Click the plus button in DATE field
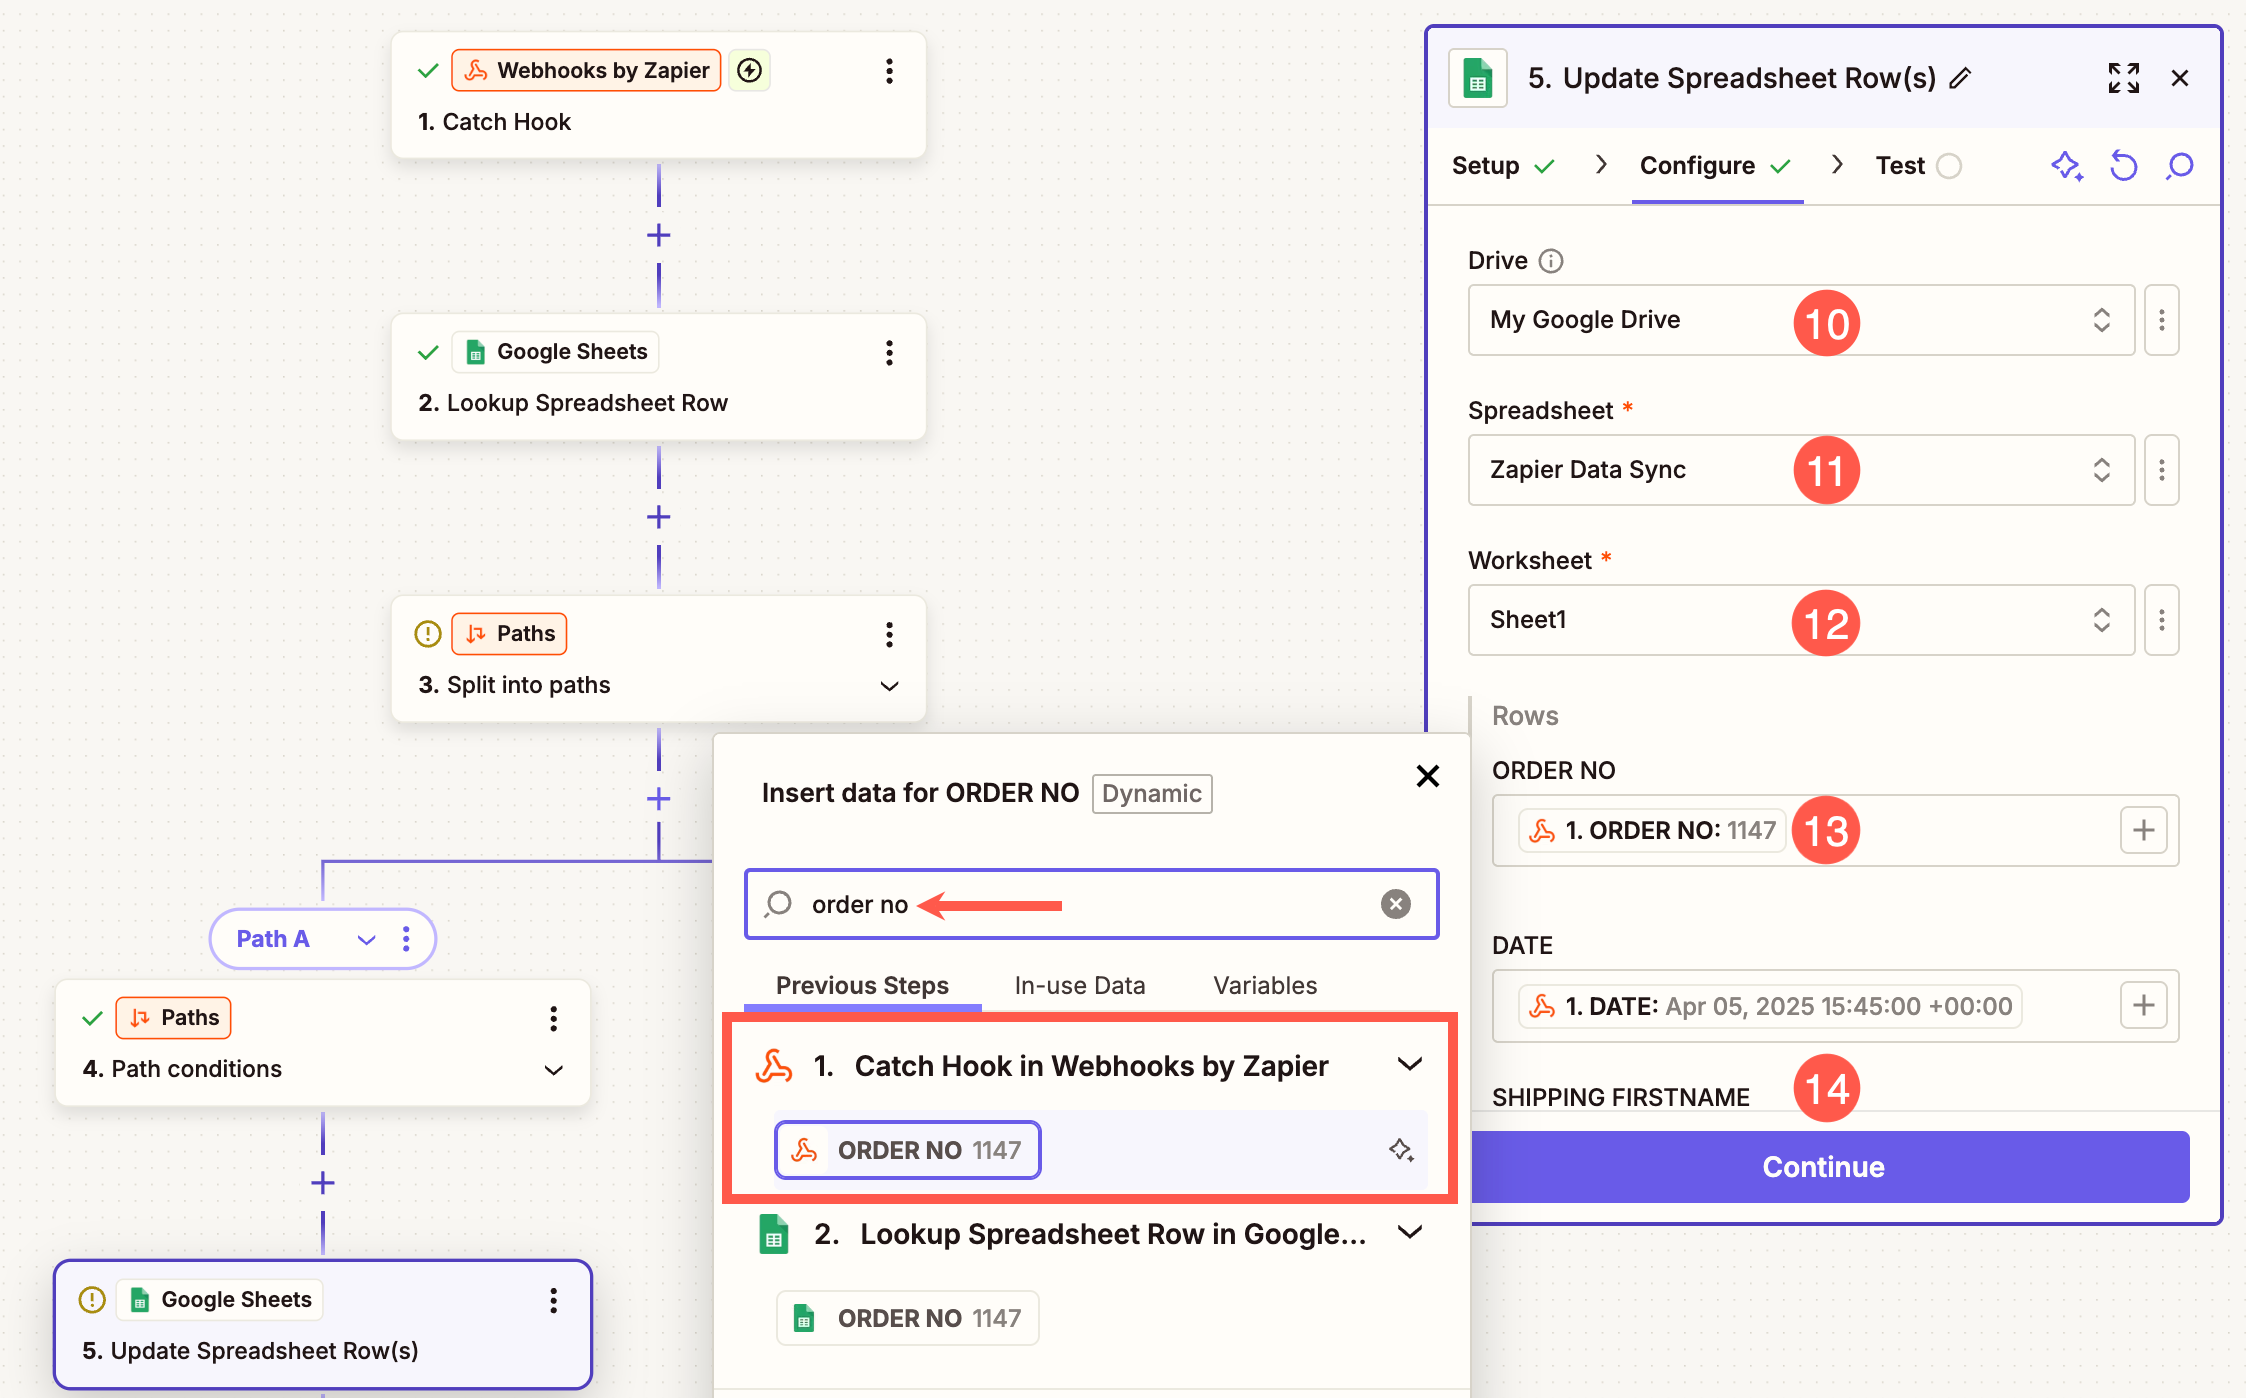 [x=2143, y=1005]
